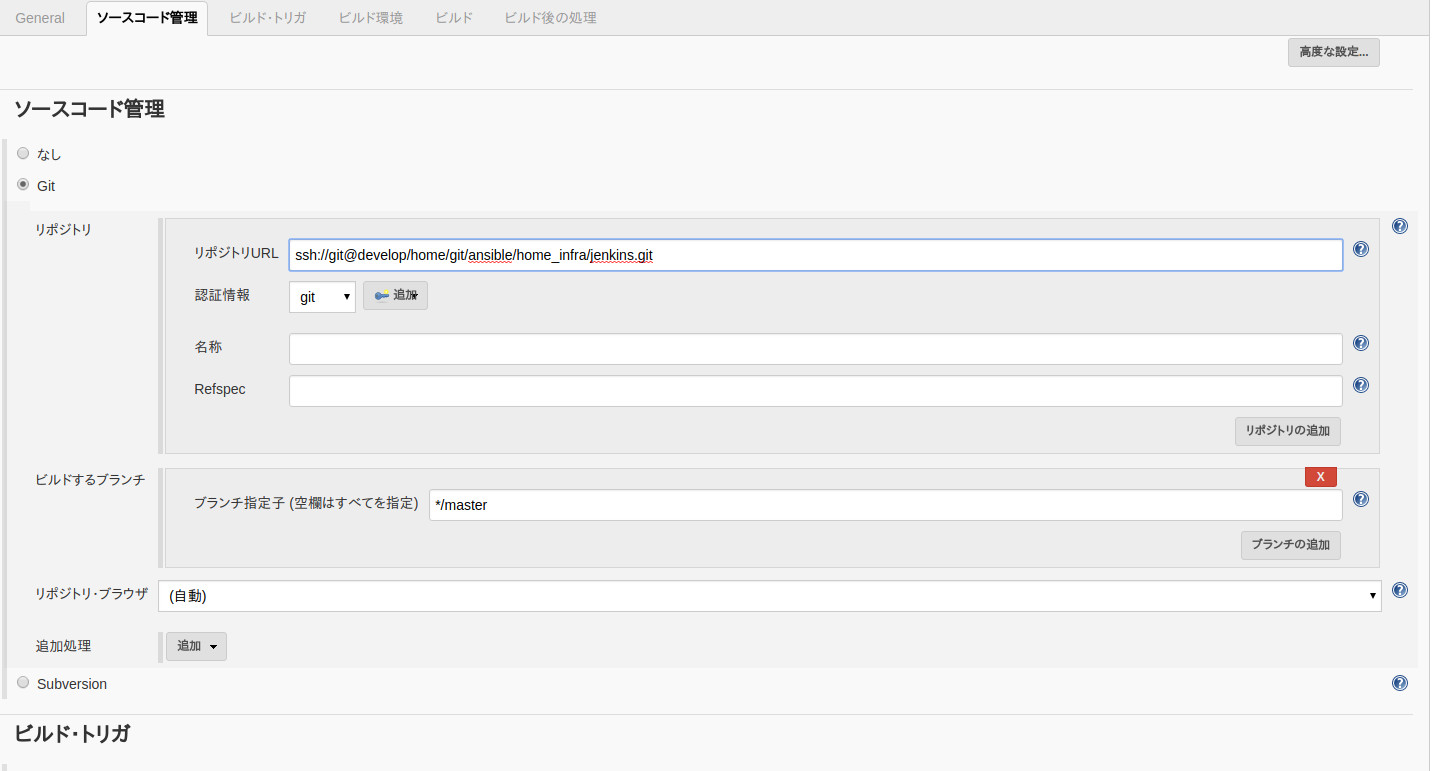Open help icon beside リポジトリURL field
Screen dimensions: 1438x771
coord(1360,249)
